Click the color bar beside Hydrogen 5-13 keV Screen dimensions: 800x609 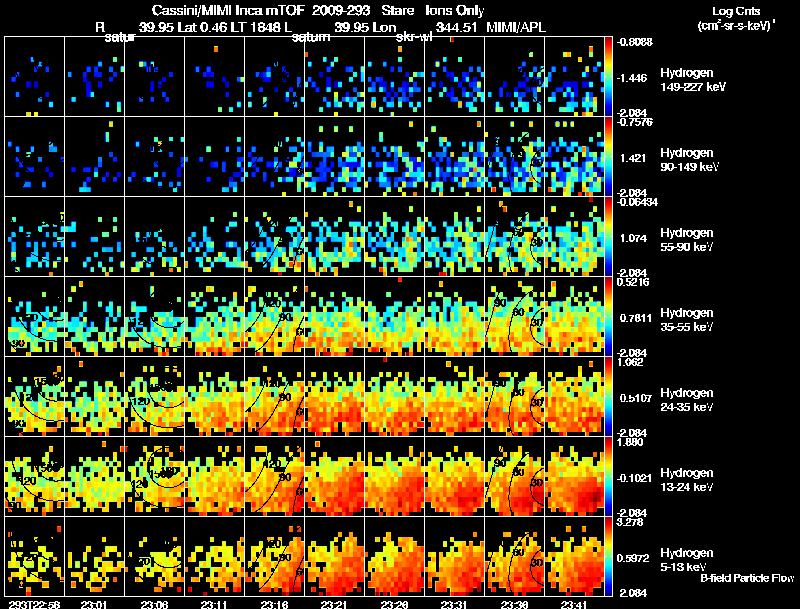(608, 557)
